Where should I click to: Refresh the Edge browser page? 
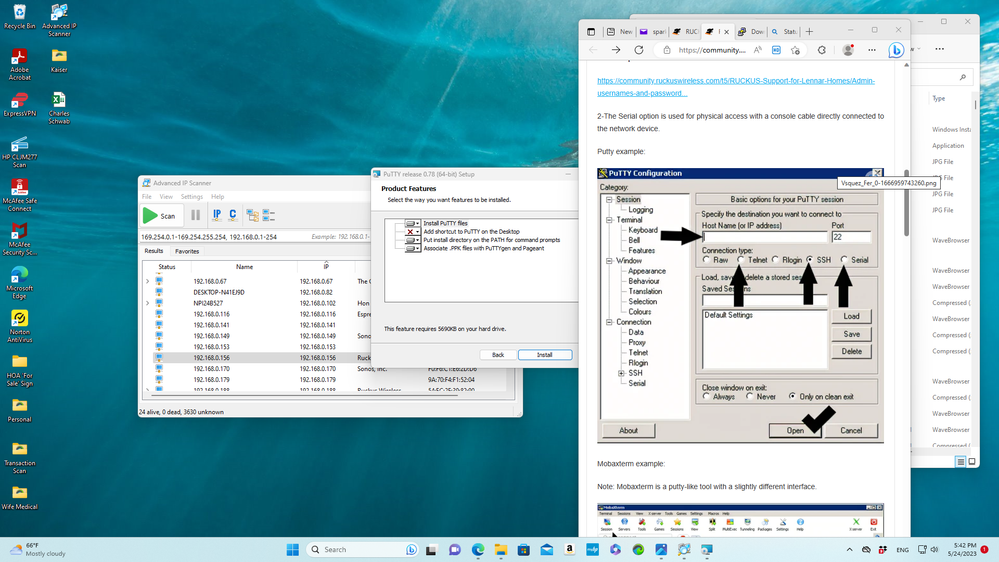click(641, 50)
